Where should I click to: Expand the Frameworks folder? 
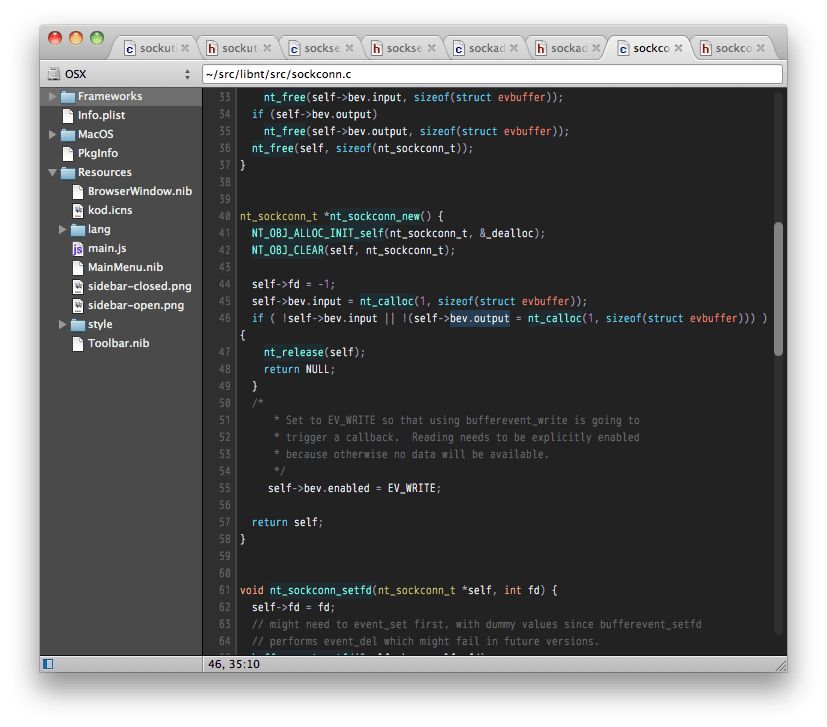52,96
